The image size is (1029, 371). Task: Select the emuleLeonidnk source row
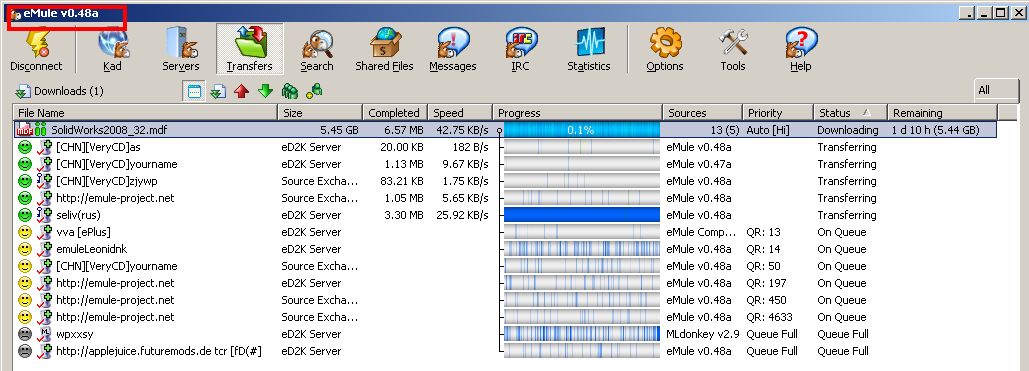(505, 249)
